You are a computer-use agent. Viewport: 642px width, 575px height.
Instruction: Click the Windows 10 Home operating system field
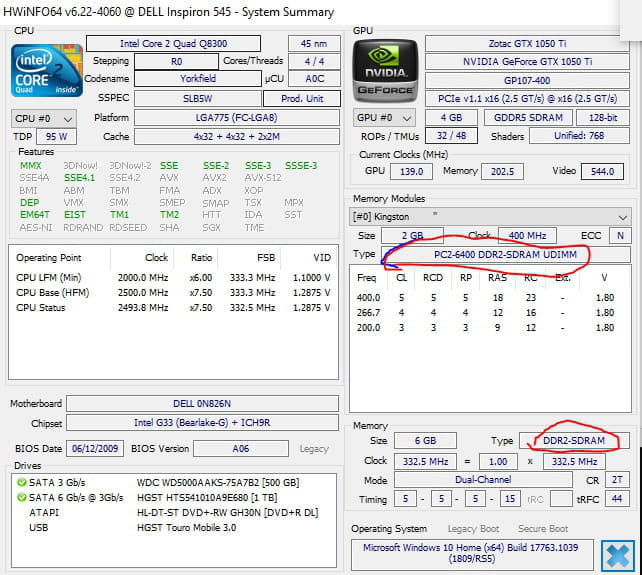tap(472, 553)
